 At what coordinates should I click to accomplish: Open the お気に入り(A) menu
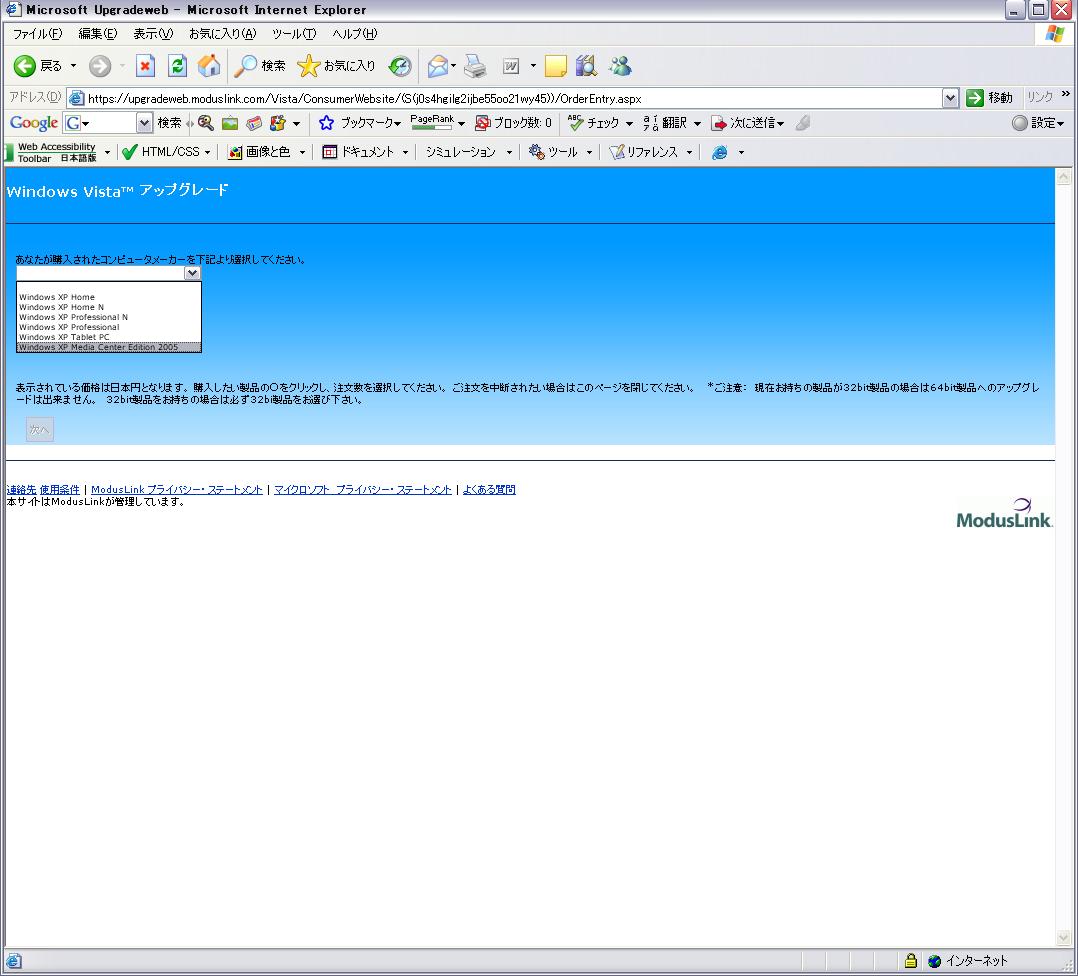coord(222,34)
